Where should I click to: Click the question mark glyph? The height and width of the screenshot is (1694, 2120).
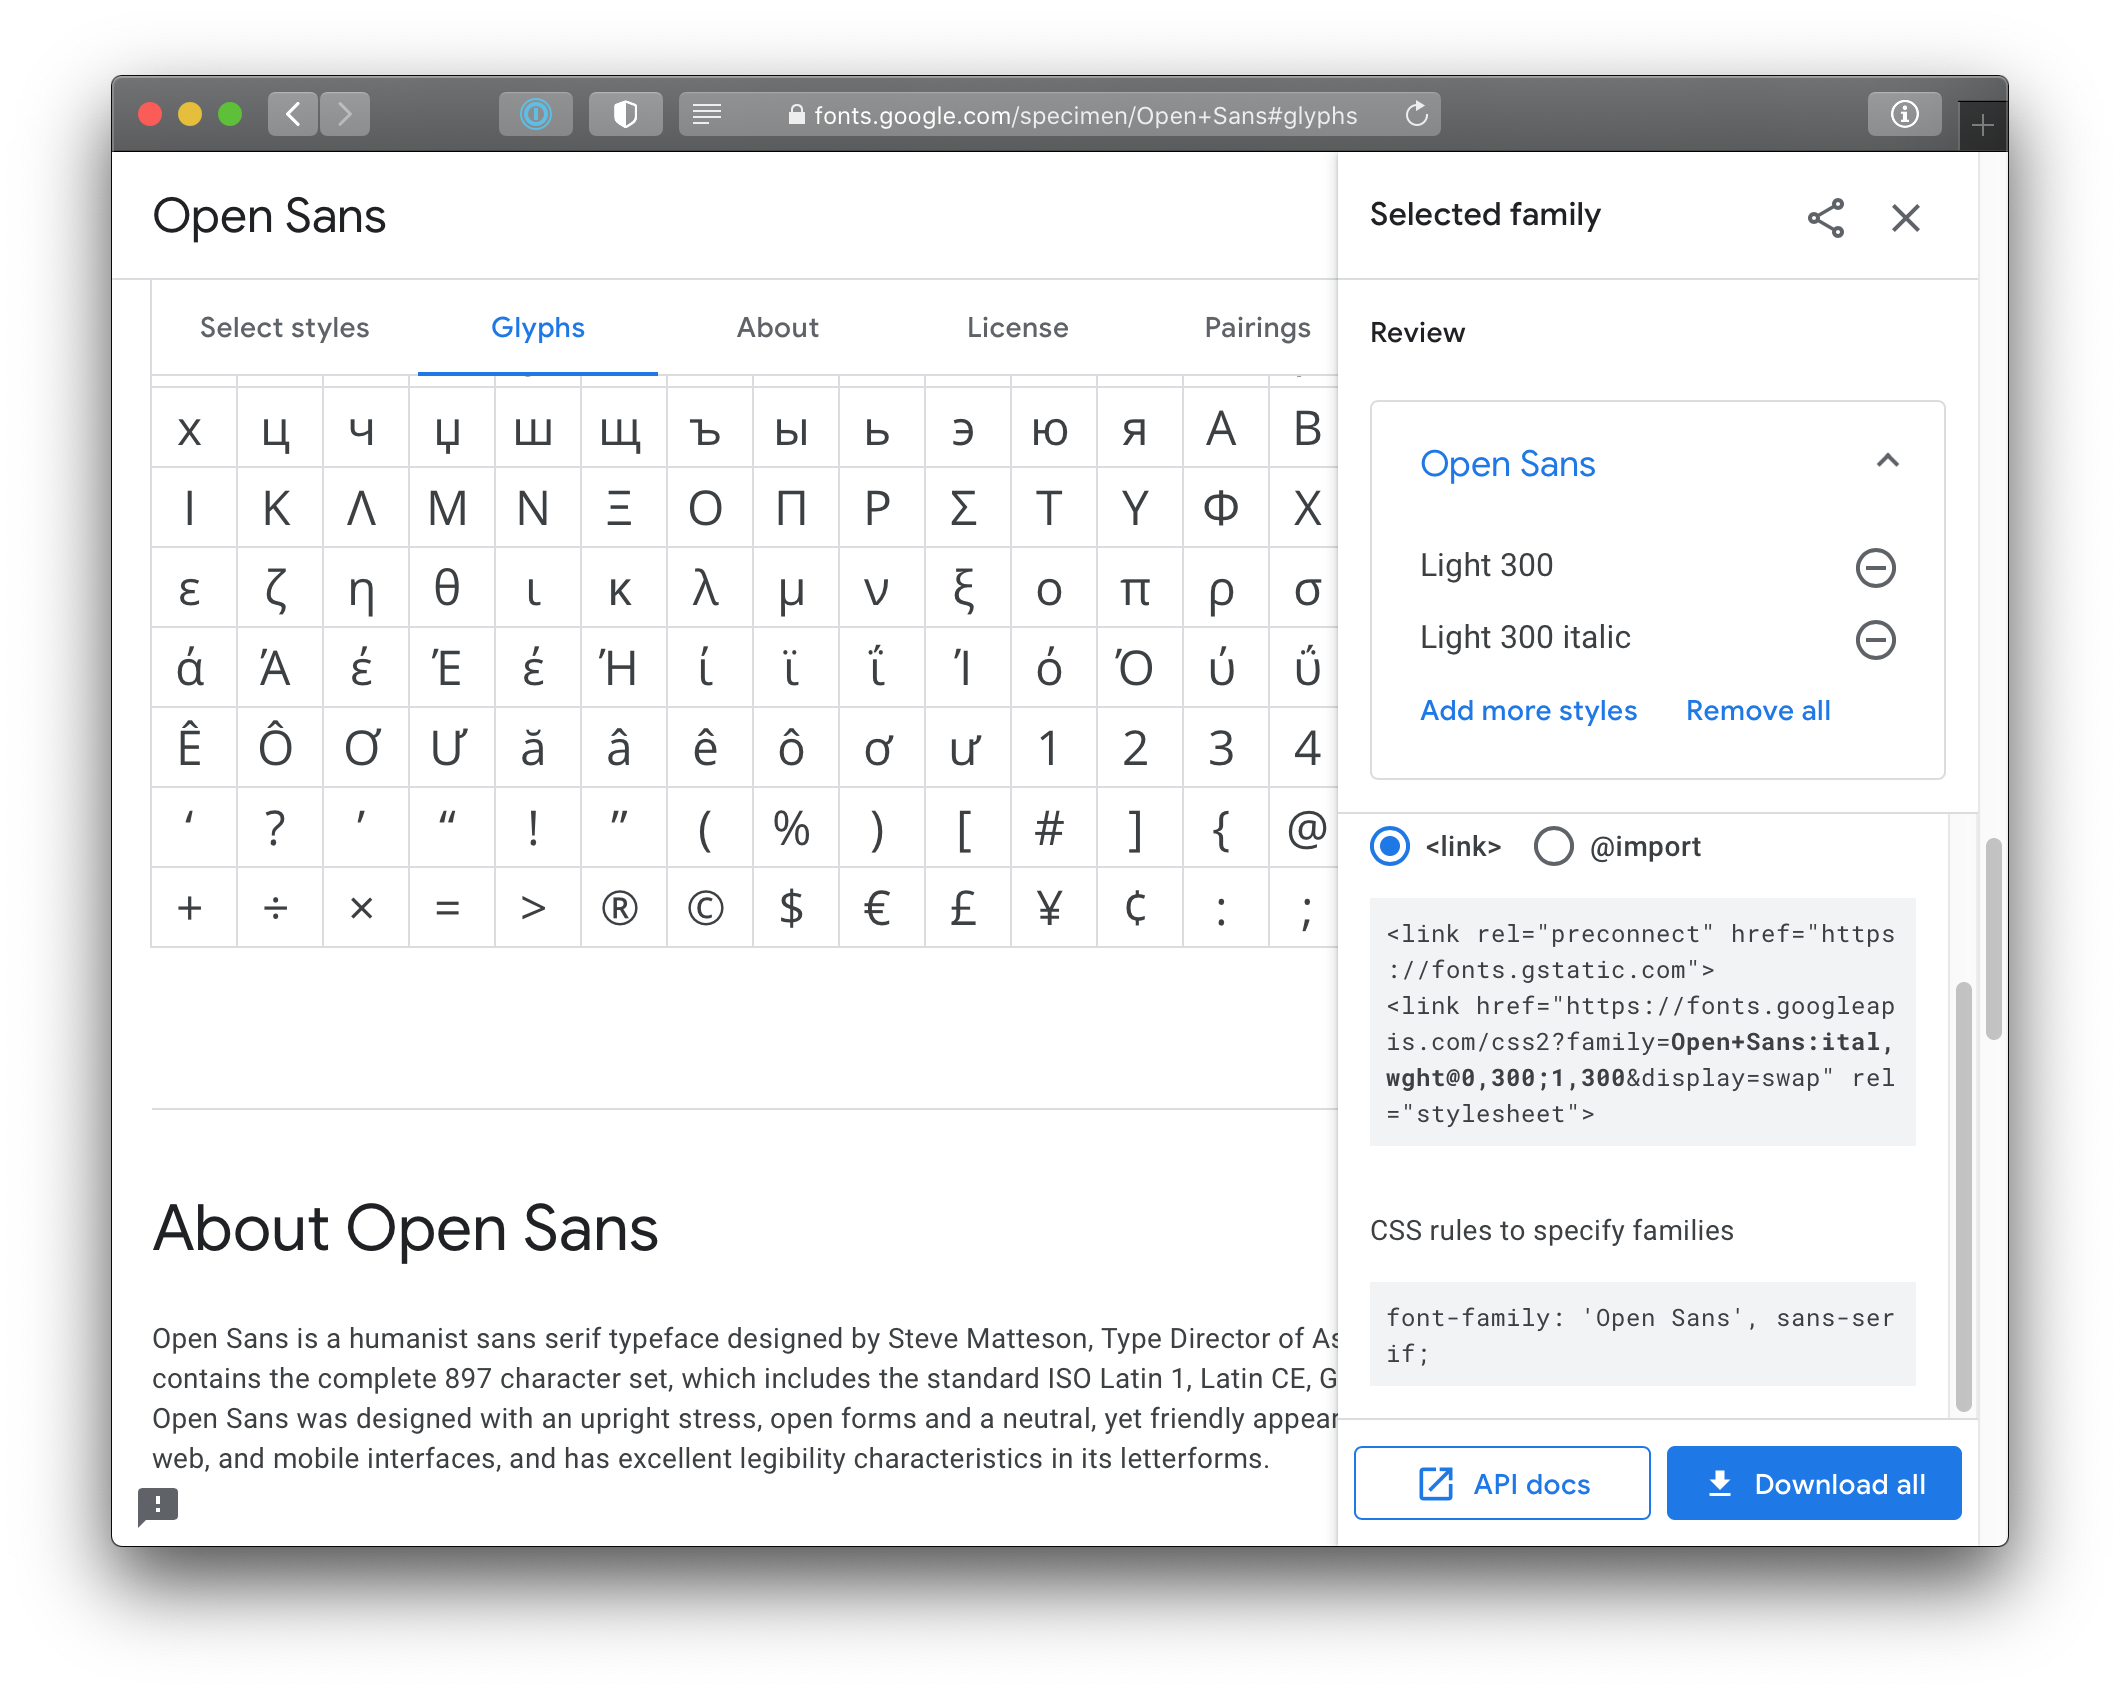click(x=275, y=828)
